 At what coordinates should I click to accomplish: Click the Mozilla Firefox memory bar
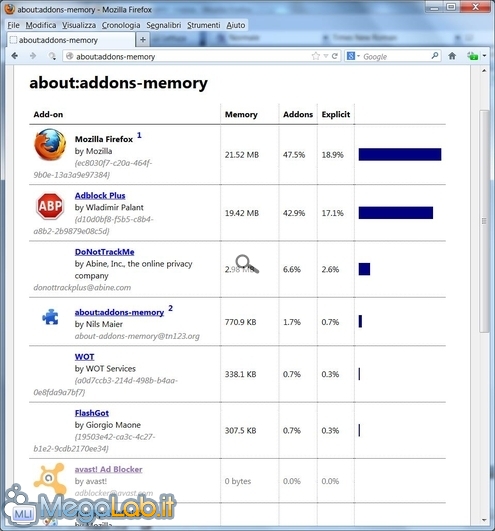400,154
